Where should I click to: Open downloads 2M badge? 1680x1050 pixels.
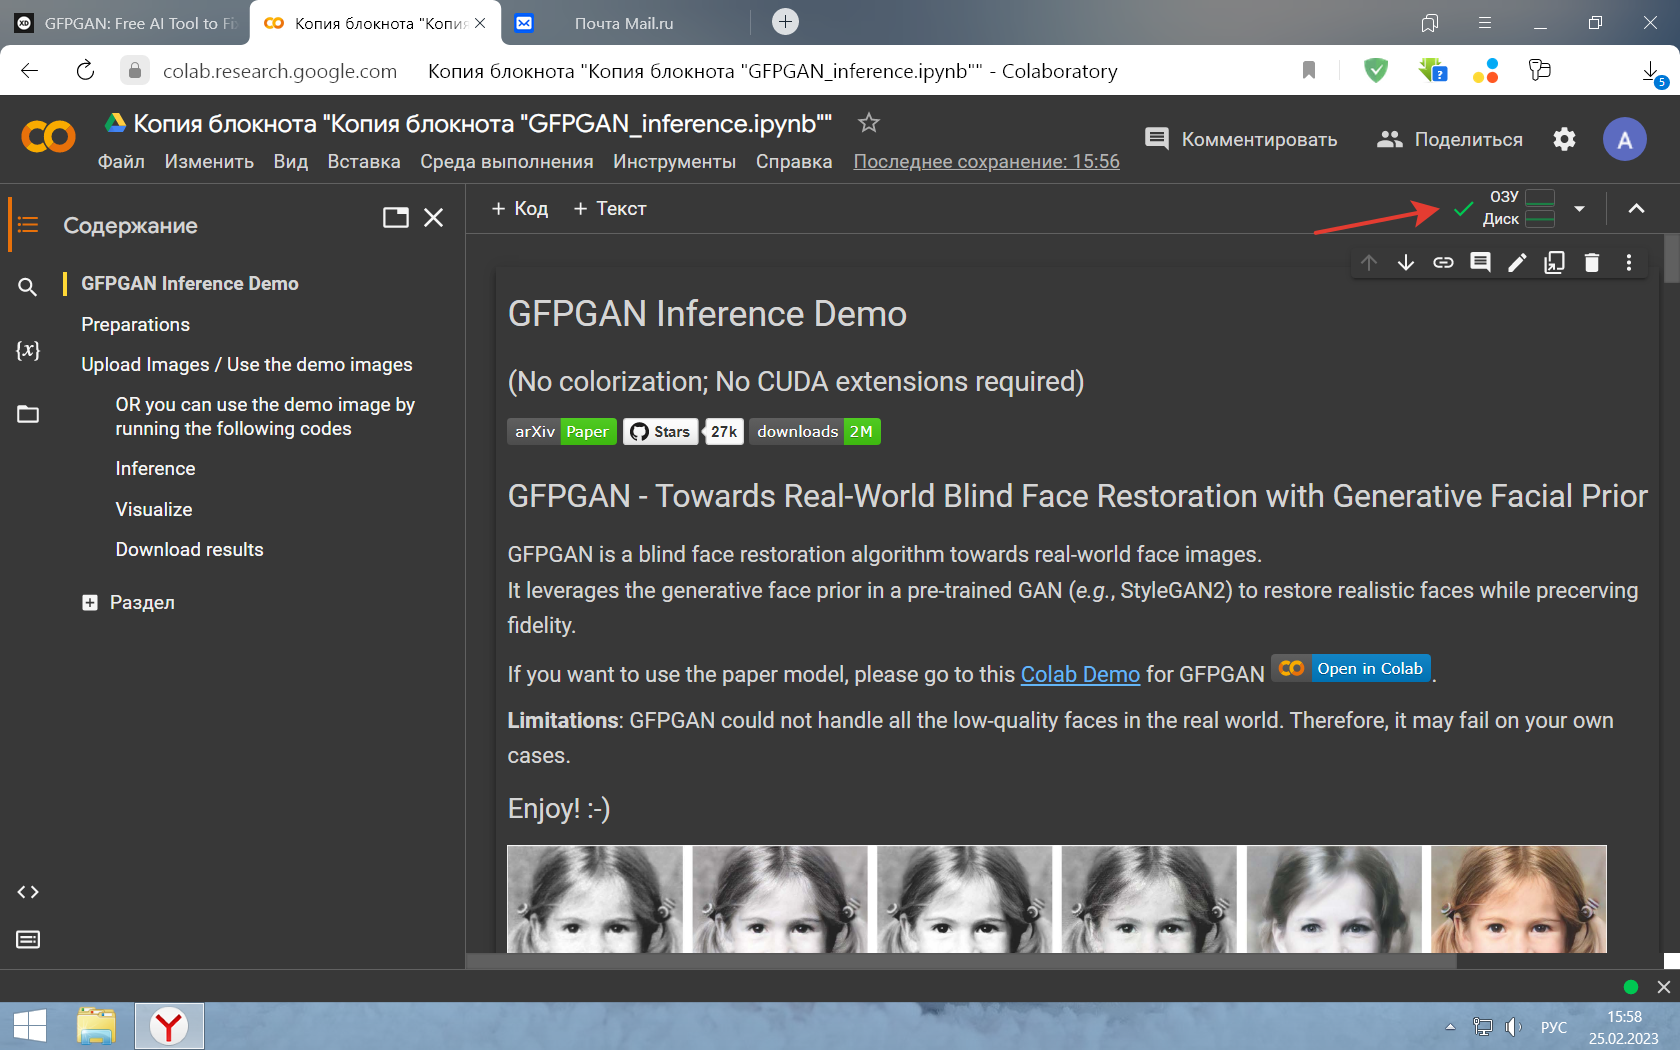point(815,431)
